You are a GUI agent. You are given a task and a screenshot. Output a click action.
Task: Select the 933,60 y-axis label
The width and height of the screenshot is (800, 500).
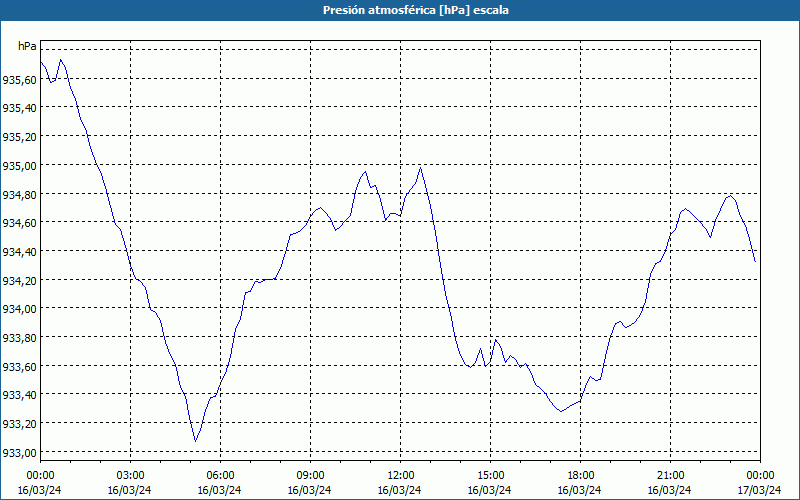(20, 367)
